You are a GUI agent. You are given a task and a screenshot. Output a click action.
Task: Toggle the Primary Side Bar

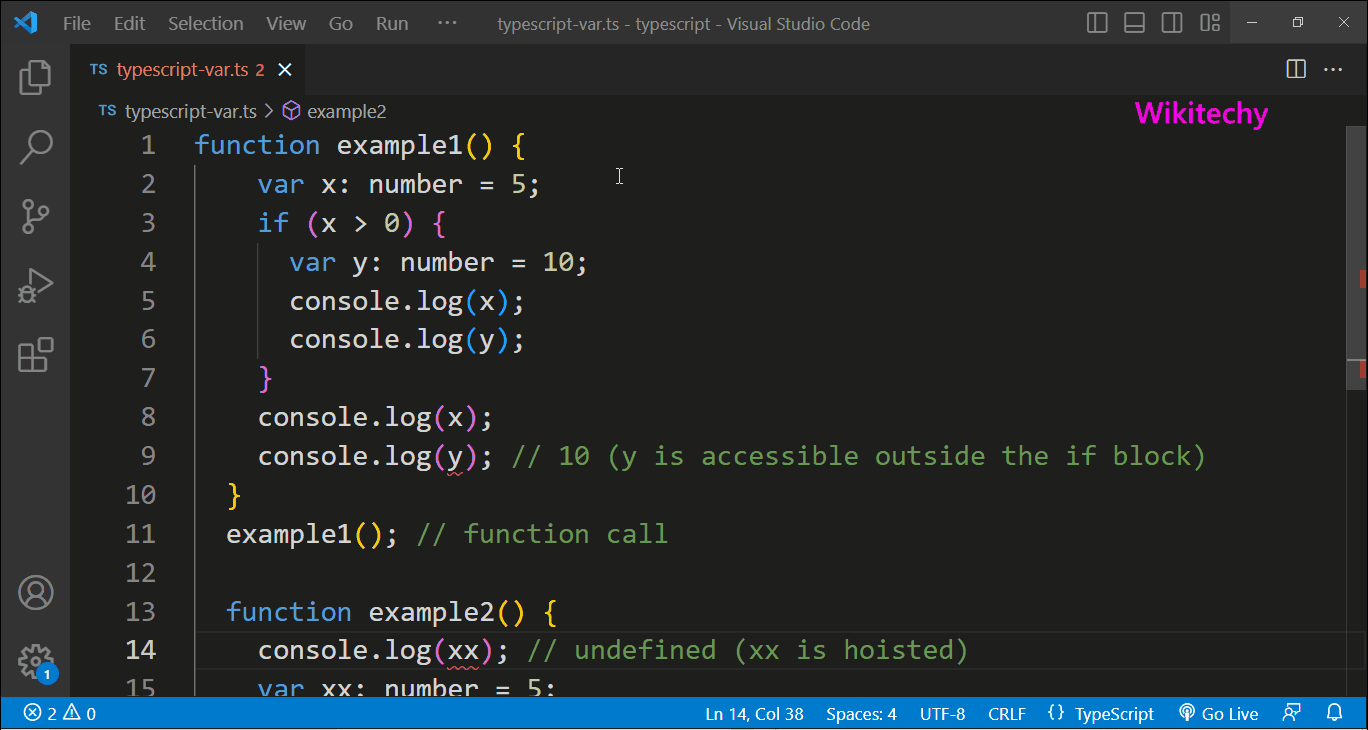pos(1096,23)
